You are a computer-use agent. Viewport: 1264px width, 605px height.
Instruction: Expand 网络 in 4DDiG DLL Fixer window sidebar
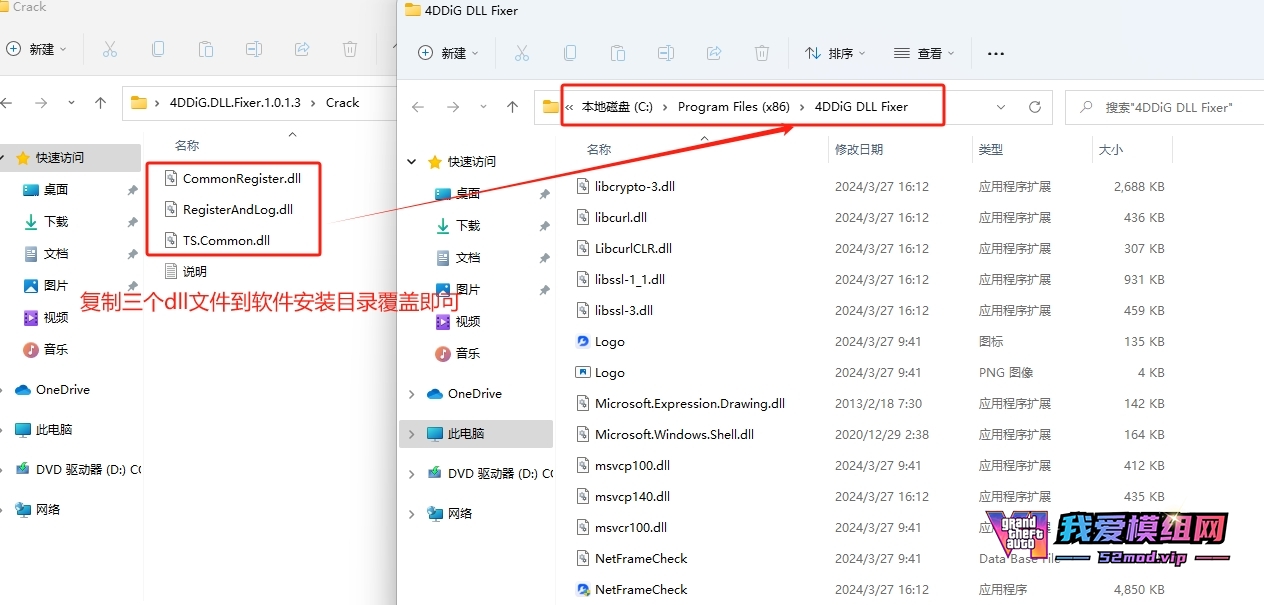[x=411, y=514]
